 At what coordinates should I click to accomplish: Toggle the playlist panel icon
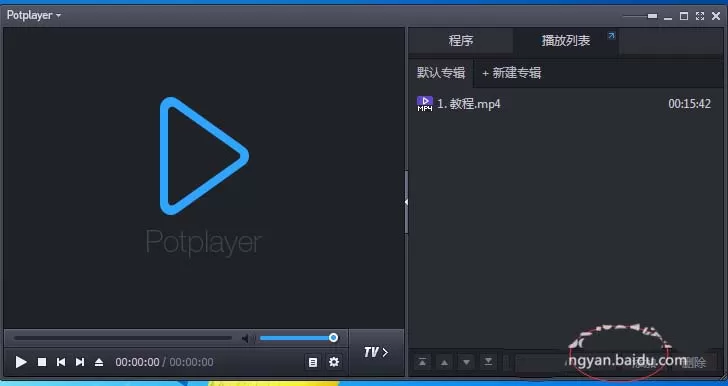coord(313,362)
